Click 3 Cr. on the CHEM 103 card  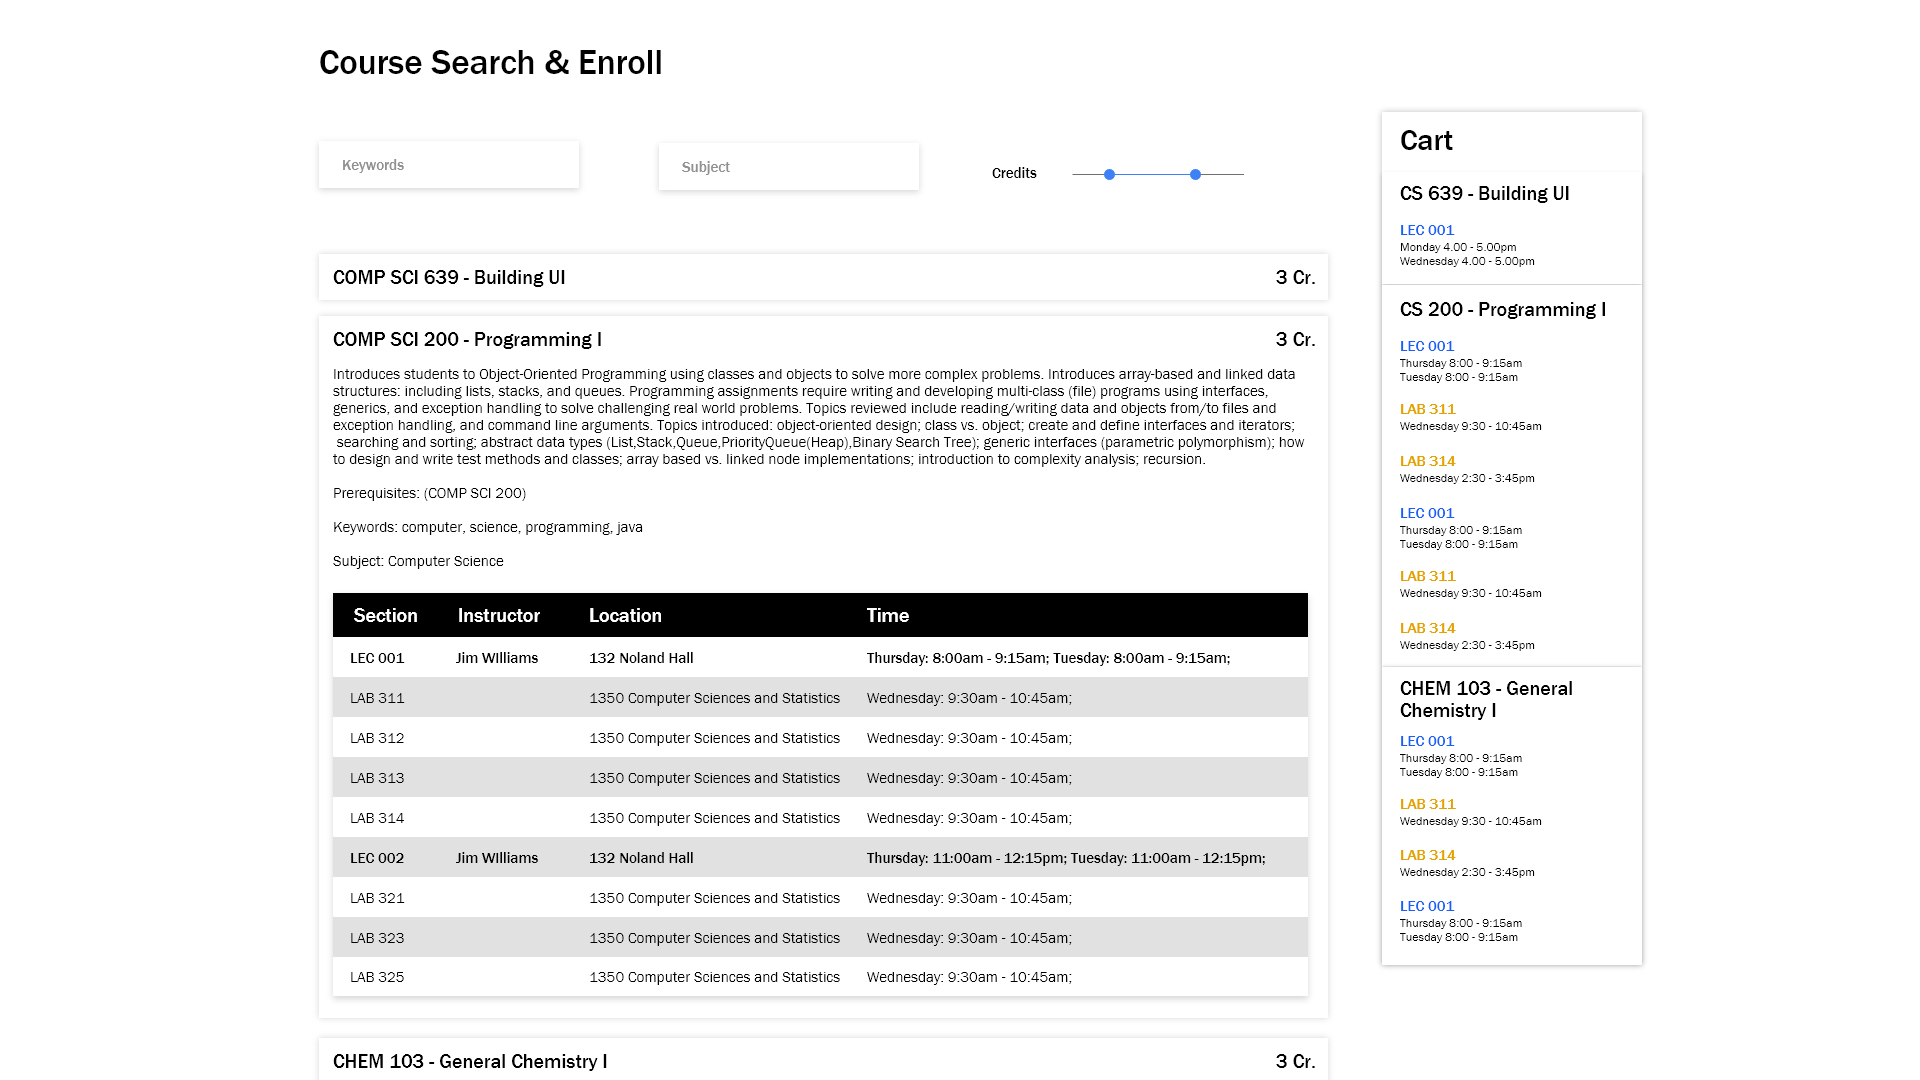click(1295, 1061)
